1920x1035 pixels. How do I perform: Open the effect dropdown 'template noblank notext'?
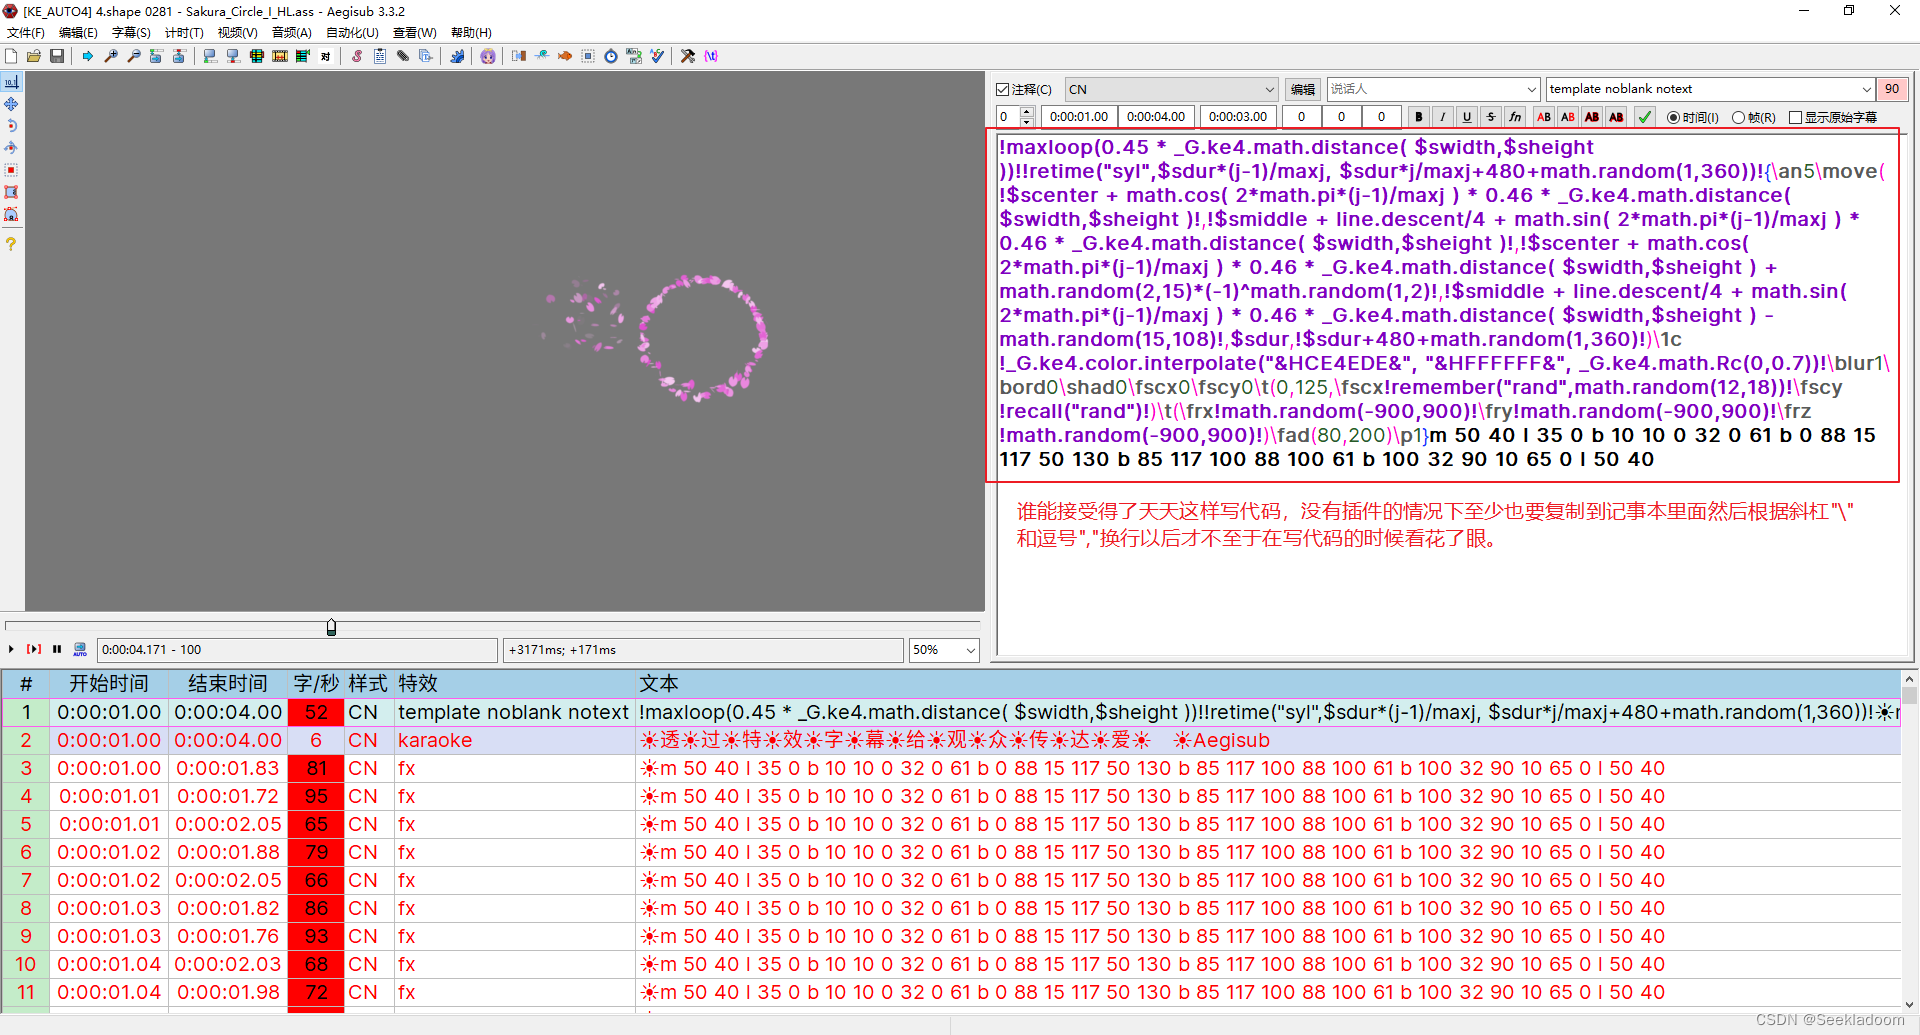pos(1709,89)
